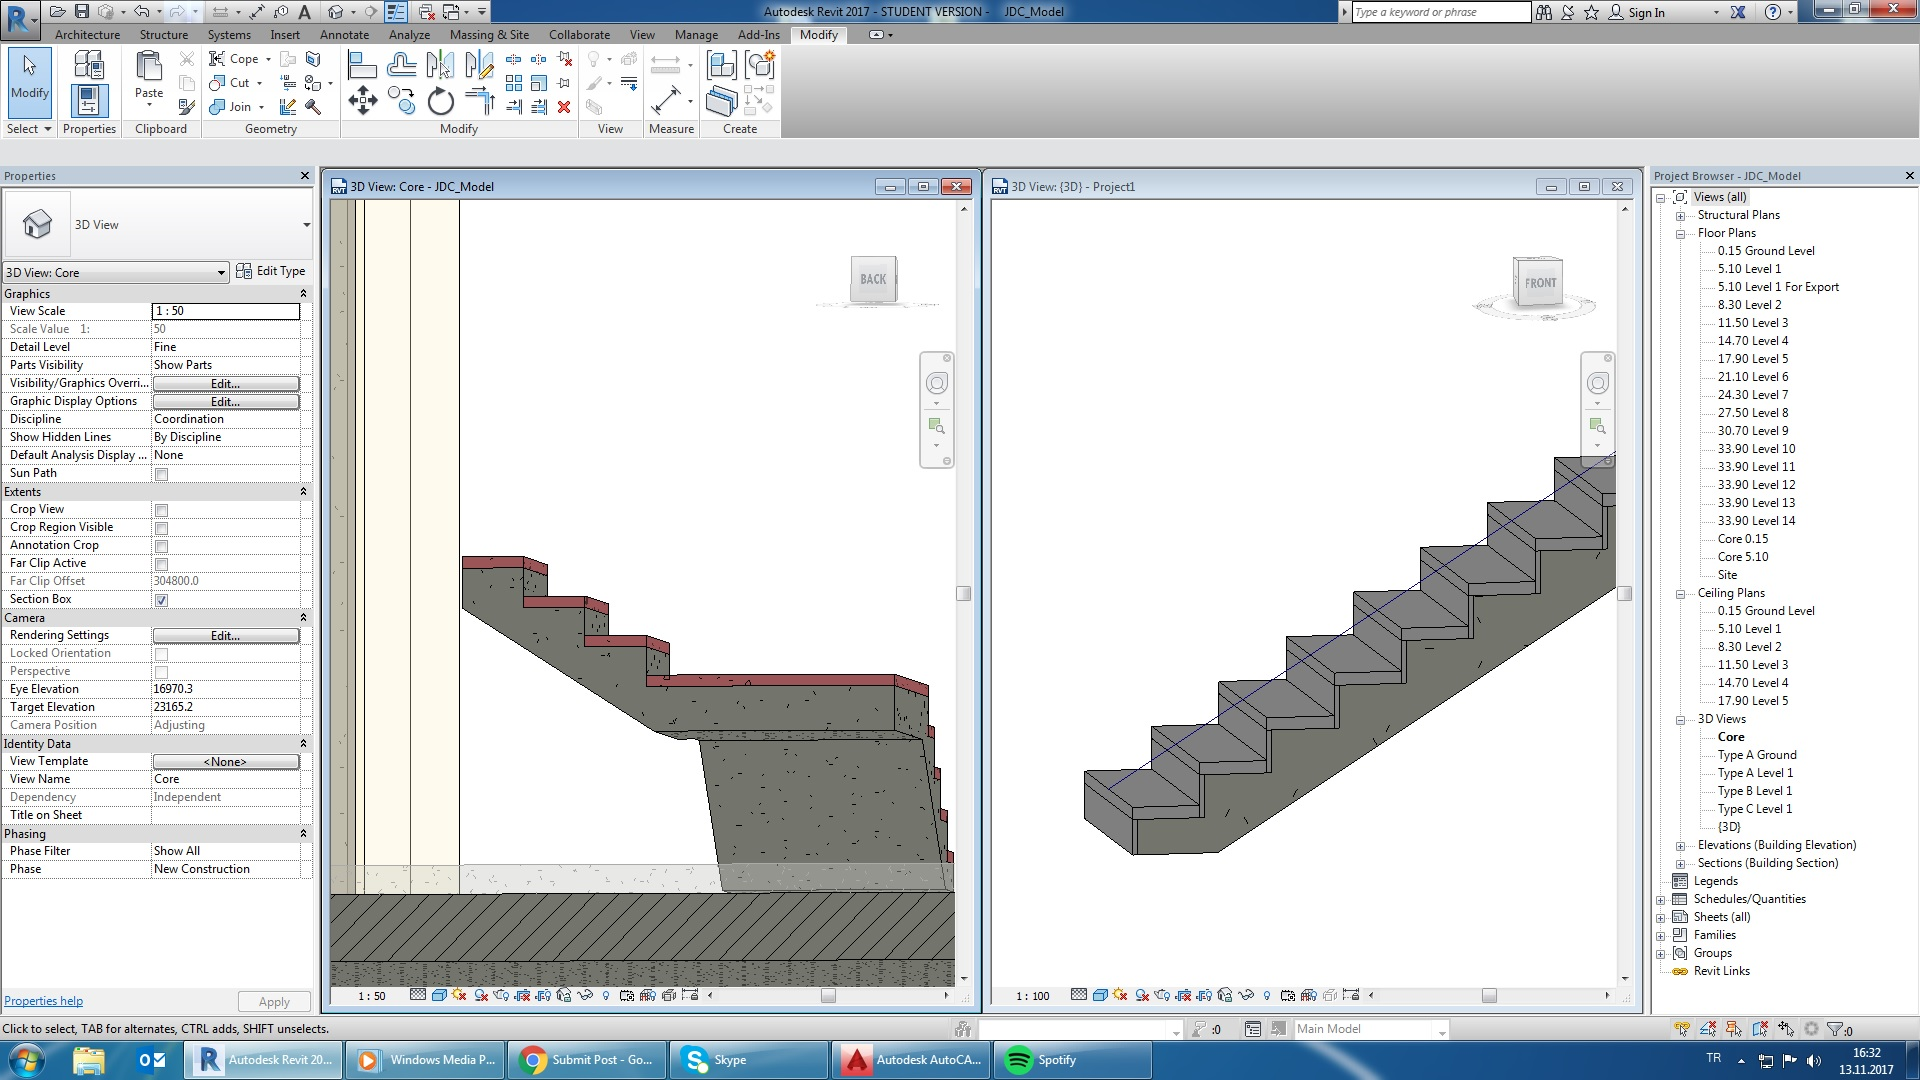Open the Massing & Site tab
Image resolution: width=1920 pixels, height=1080 pixels.
[489, 34]
